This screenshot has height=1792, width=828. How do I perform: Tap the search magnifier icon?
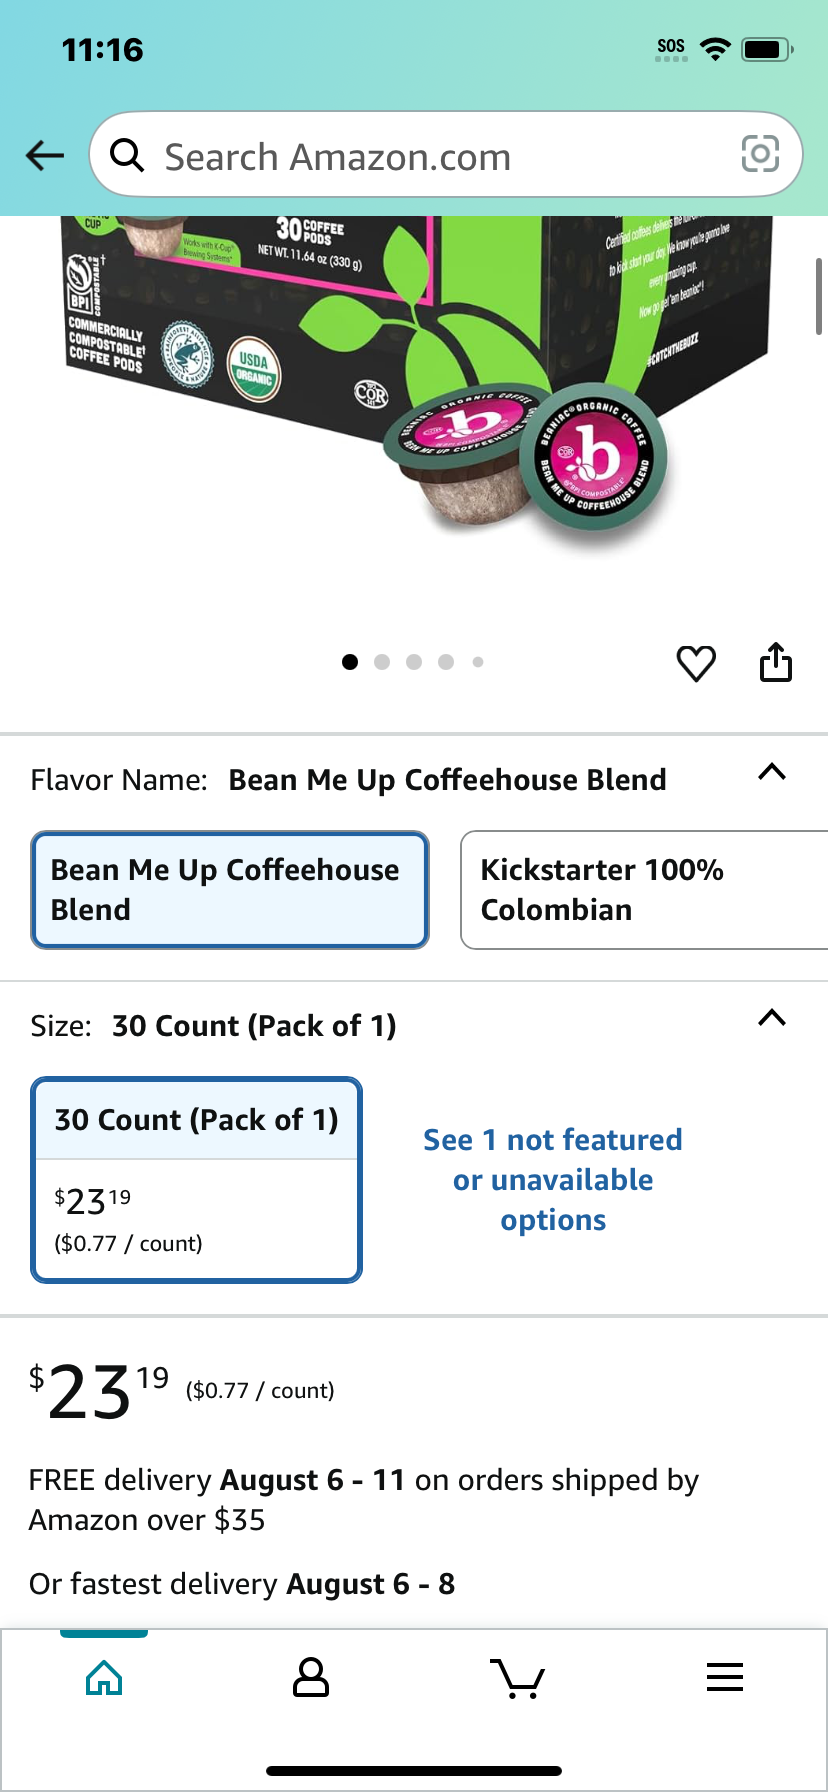tap(127, 155)
